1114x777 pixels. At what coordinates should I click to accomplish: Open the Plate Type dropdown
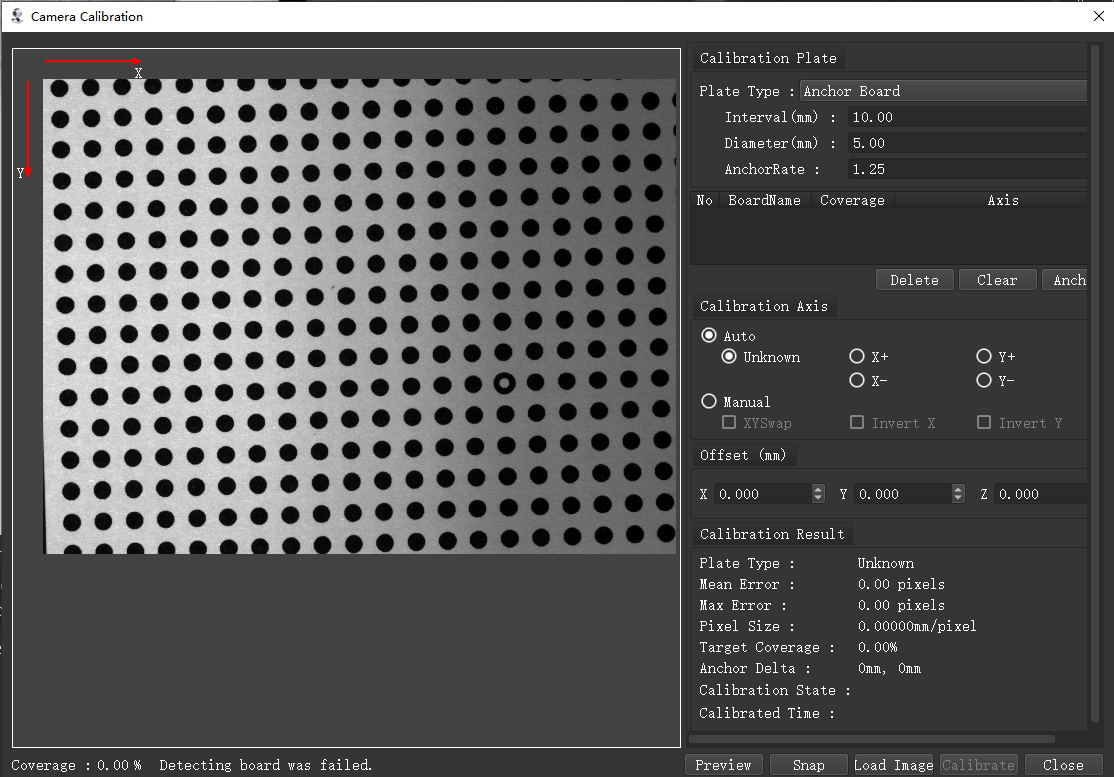coord(943,91)
